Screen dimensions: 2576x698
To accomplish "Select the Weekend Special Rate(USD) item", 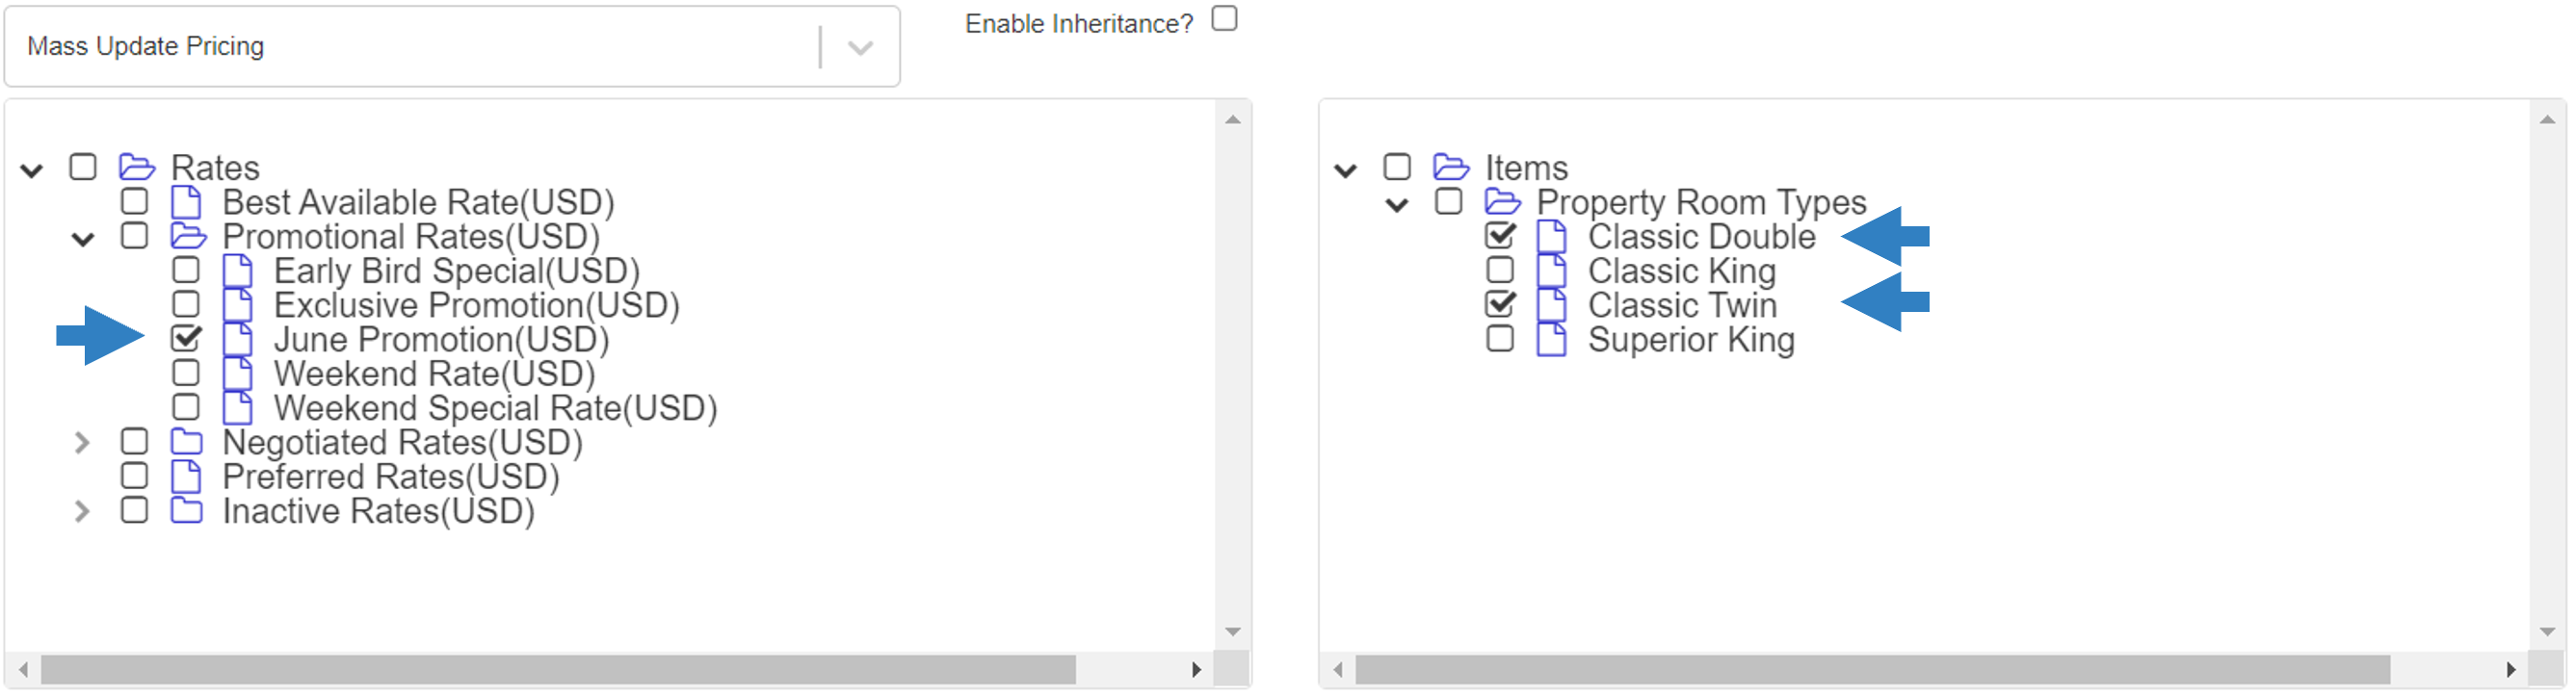I will tap(495, 408).
